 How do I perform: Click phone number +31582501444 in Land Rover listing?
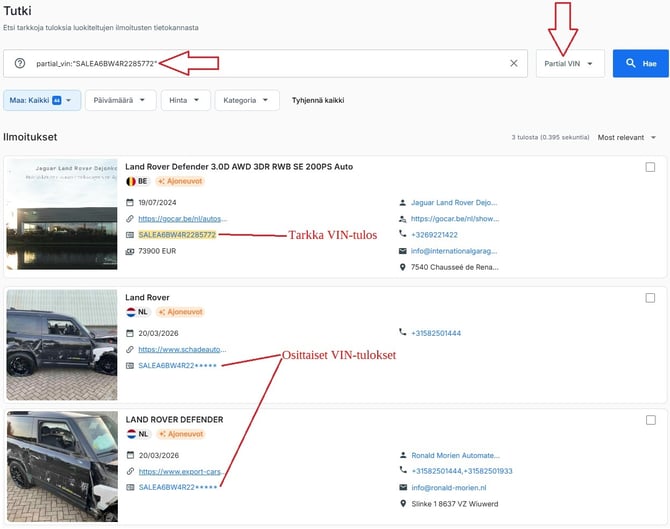tap(435, 333)
